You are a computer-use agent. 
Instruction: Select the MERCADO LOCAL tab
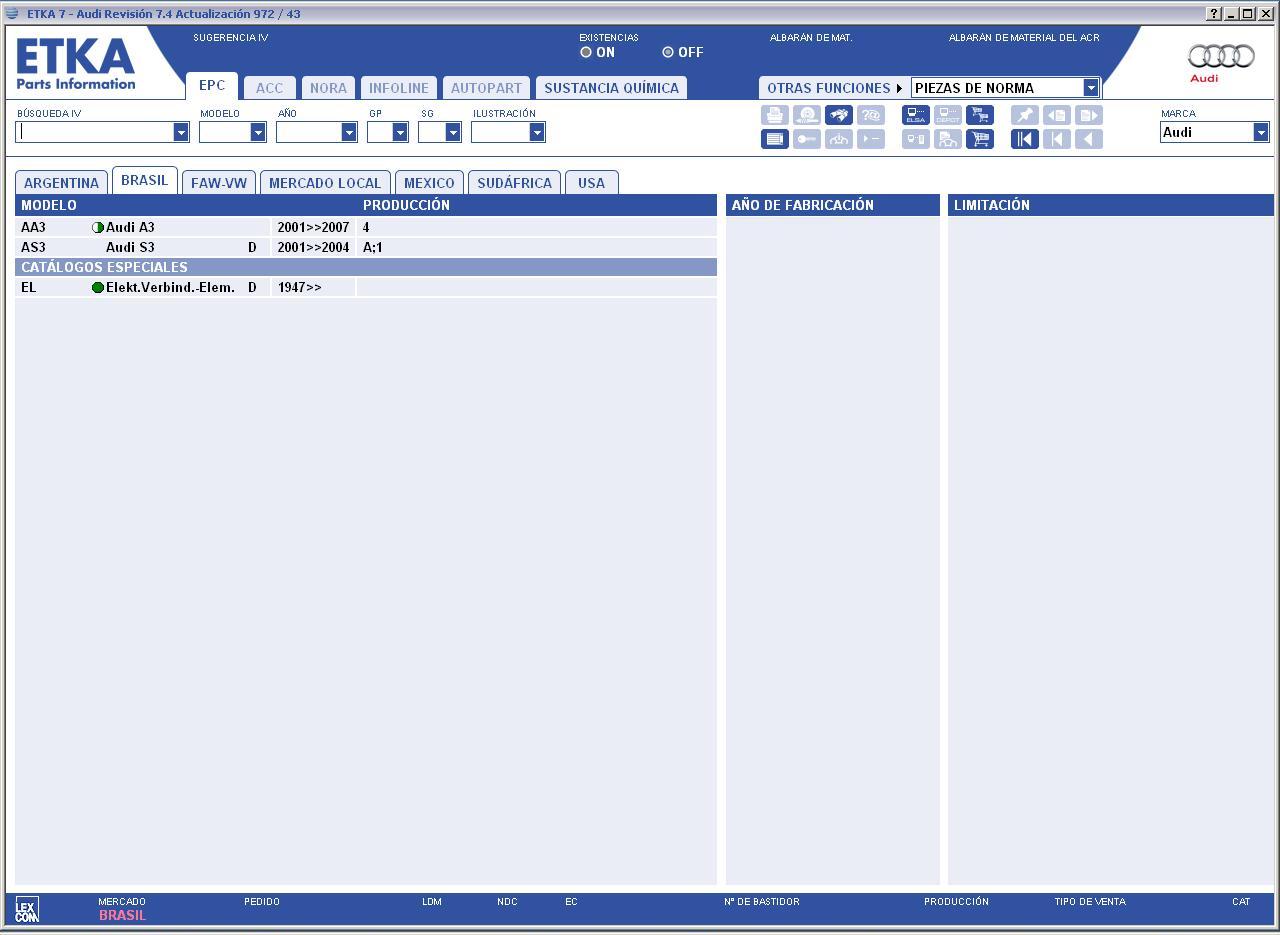point(325,183)
